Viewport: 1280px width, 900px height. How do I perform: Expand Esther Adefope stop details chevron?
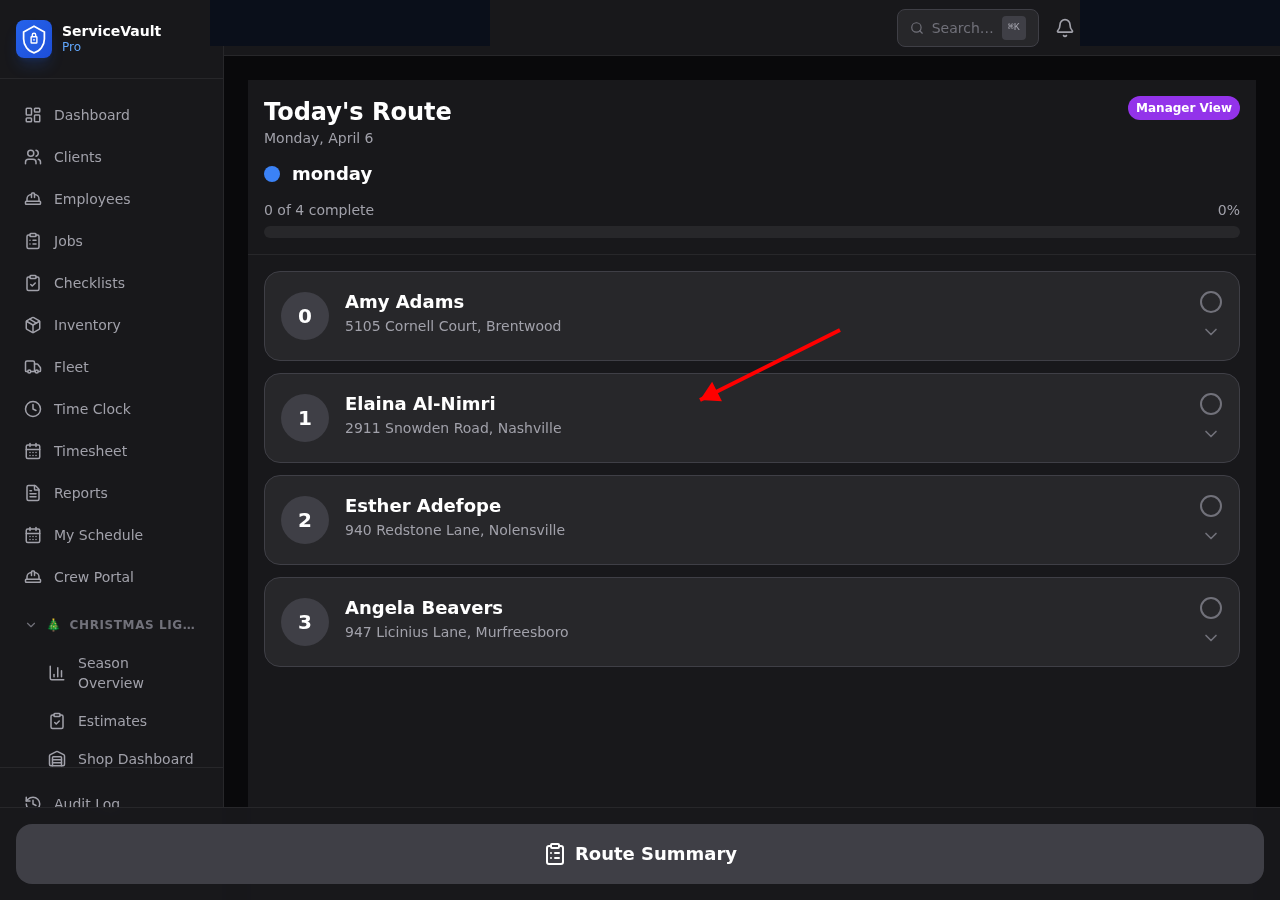[x=1211, y=536]
